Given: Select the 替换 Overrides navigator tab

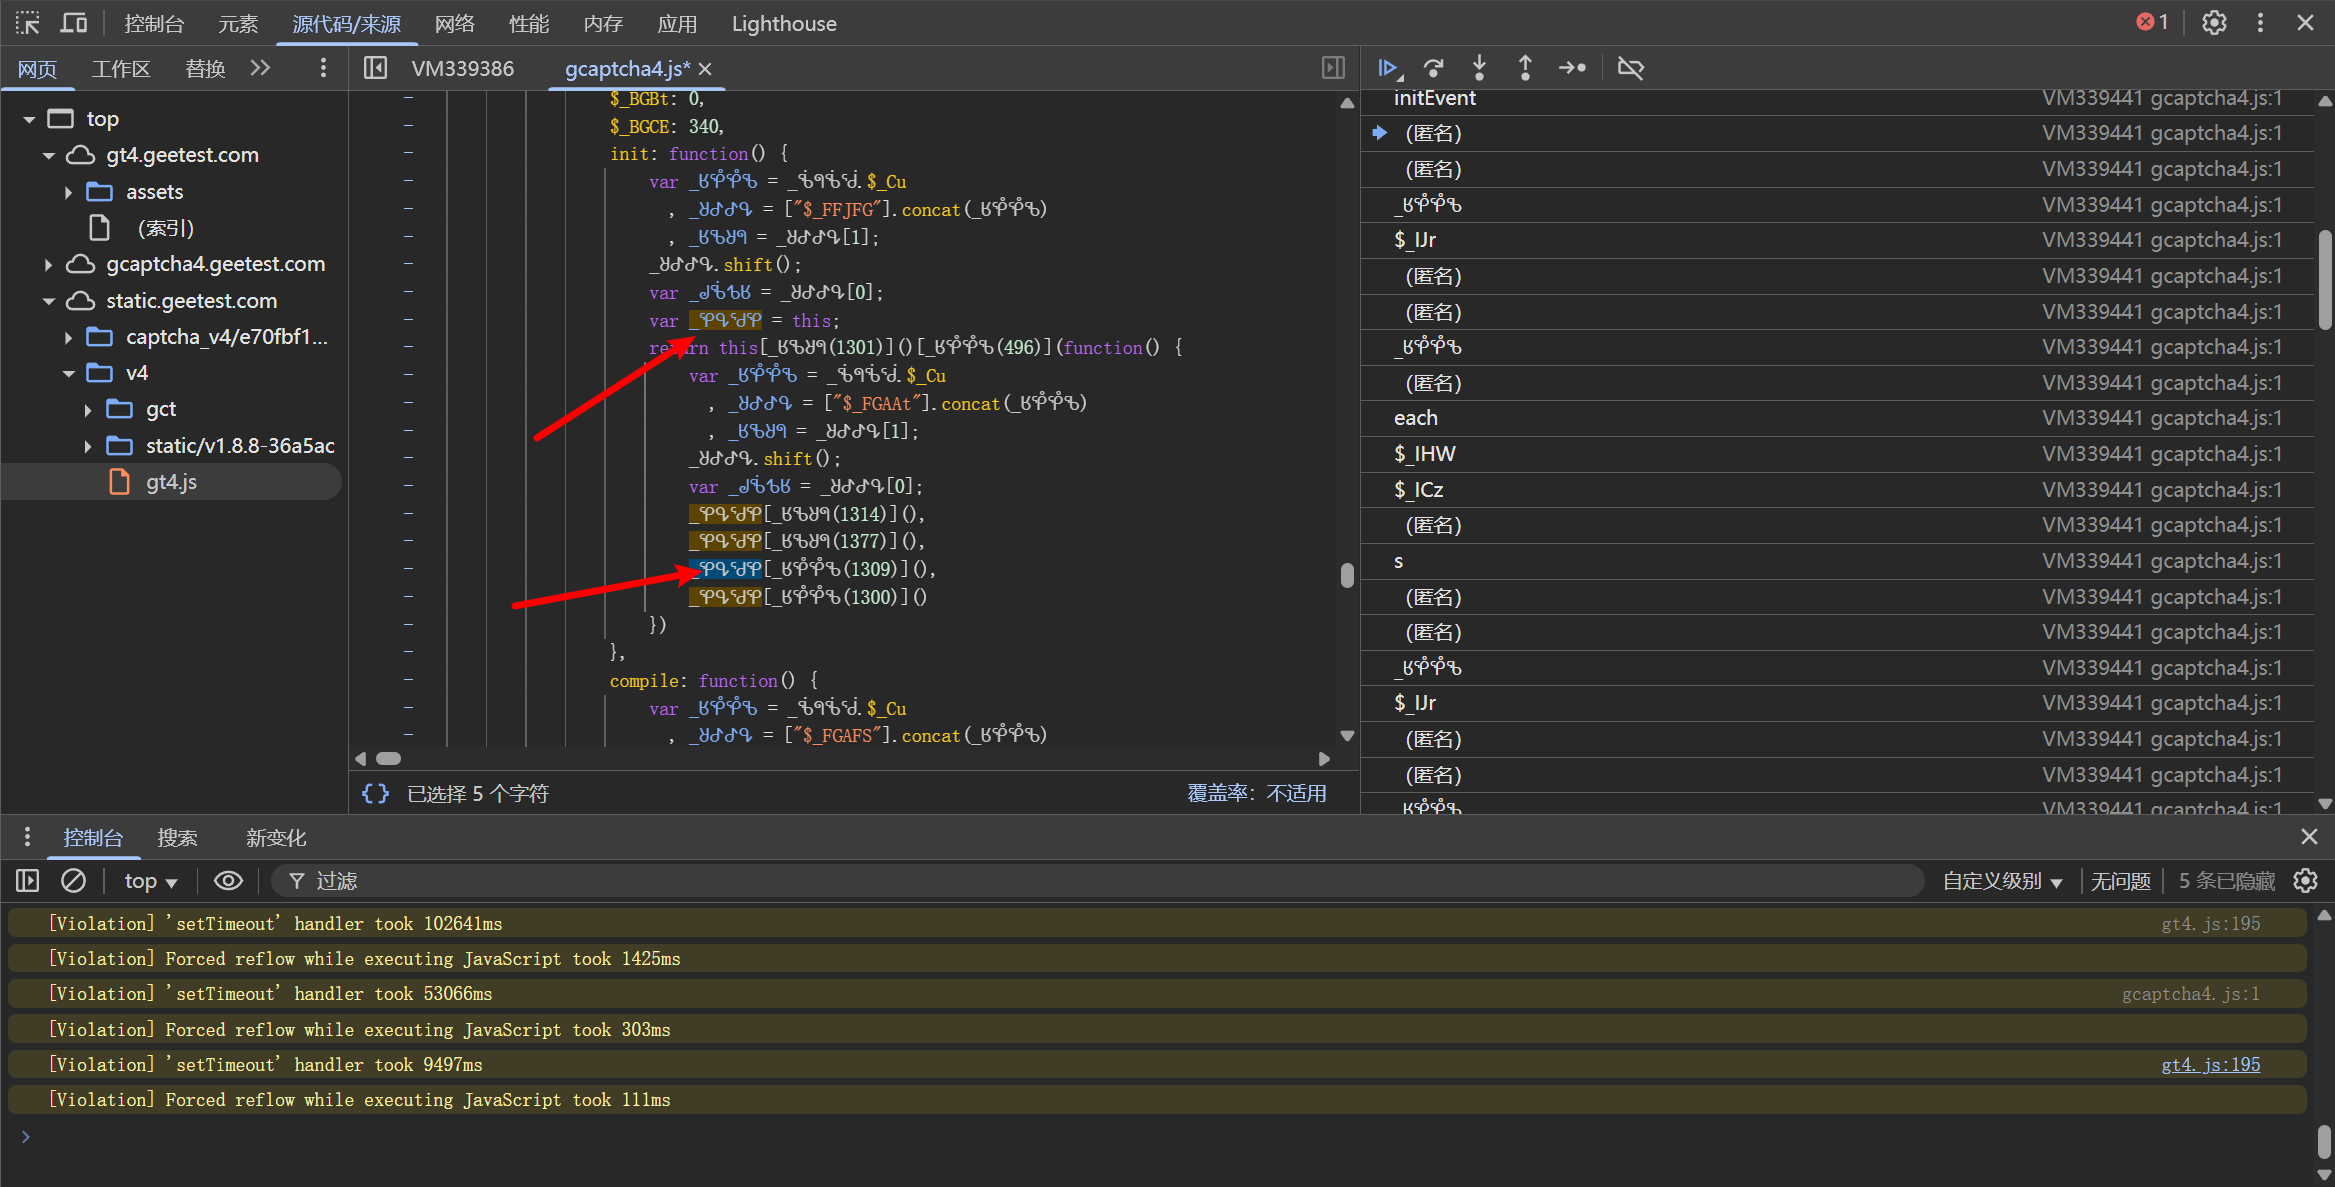Looking at the screenshot, I should (x=205, y=68).
